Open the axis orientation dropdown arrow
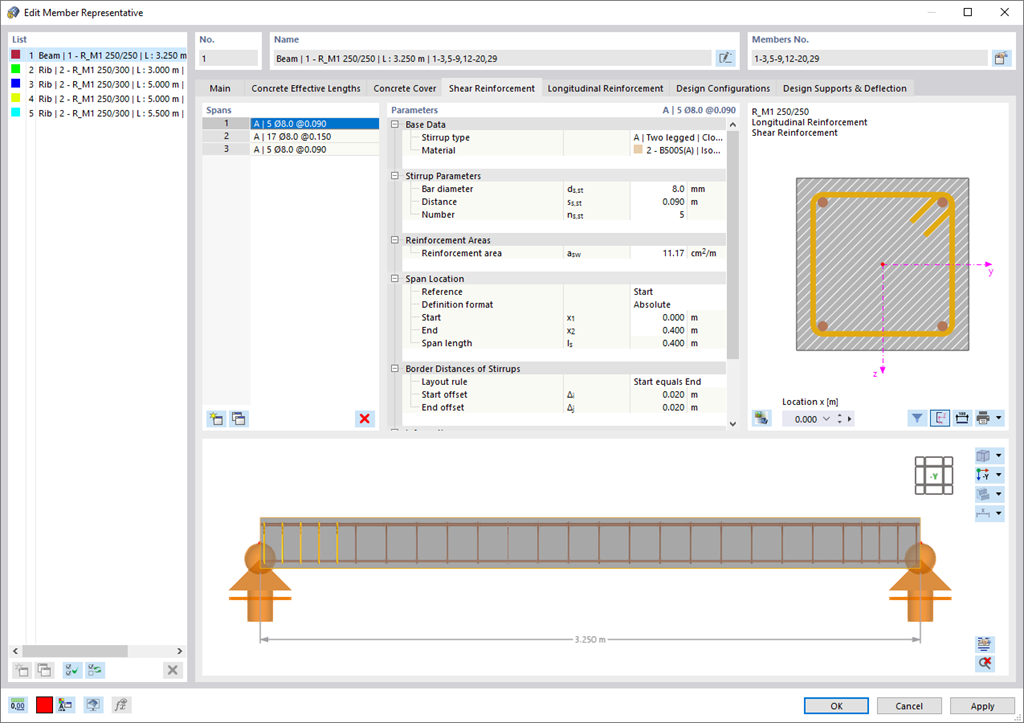This screenshot has height=723, width=1024. click(999, 475)
